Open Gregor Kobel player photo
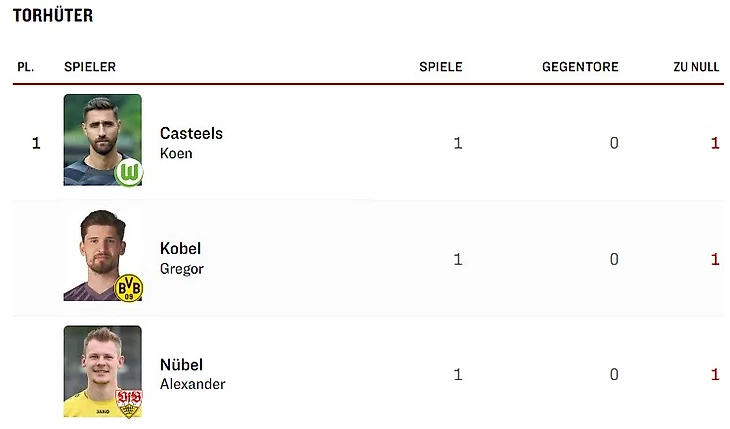The image size is (730, 429). point(102,255)
